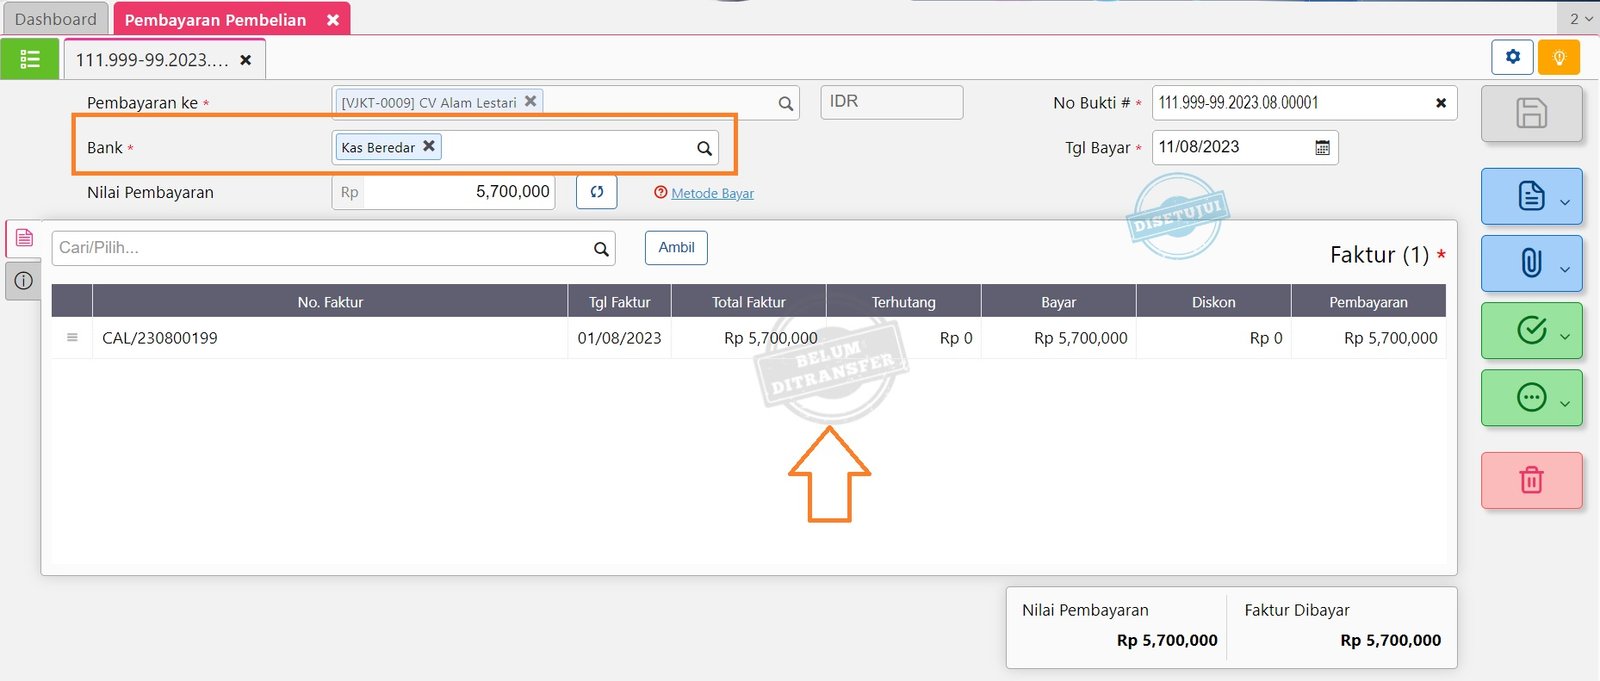Expand the green checkmark approval dropdown

pos(1565,336)
